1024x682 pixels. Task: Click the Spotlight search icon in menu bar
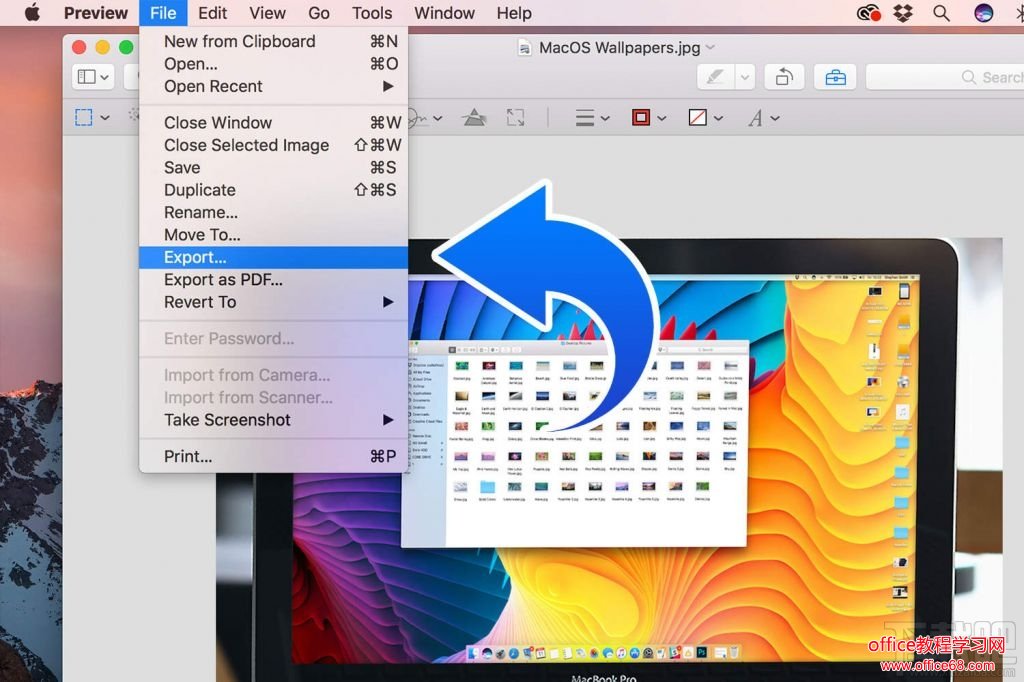pos(941,13)
